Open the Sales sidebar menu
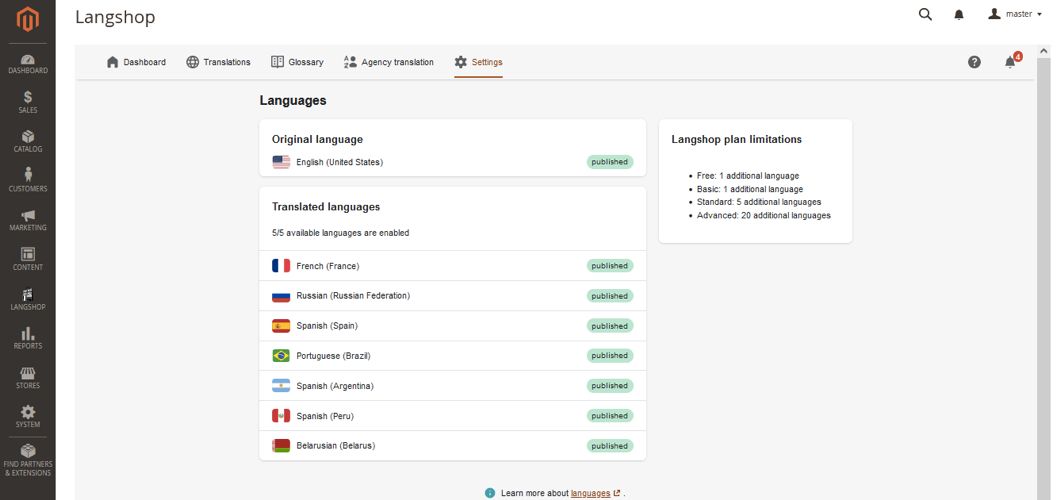Image resolution: width=1056 pixels, height=500 pixels. pos(28,102)
